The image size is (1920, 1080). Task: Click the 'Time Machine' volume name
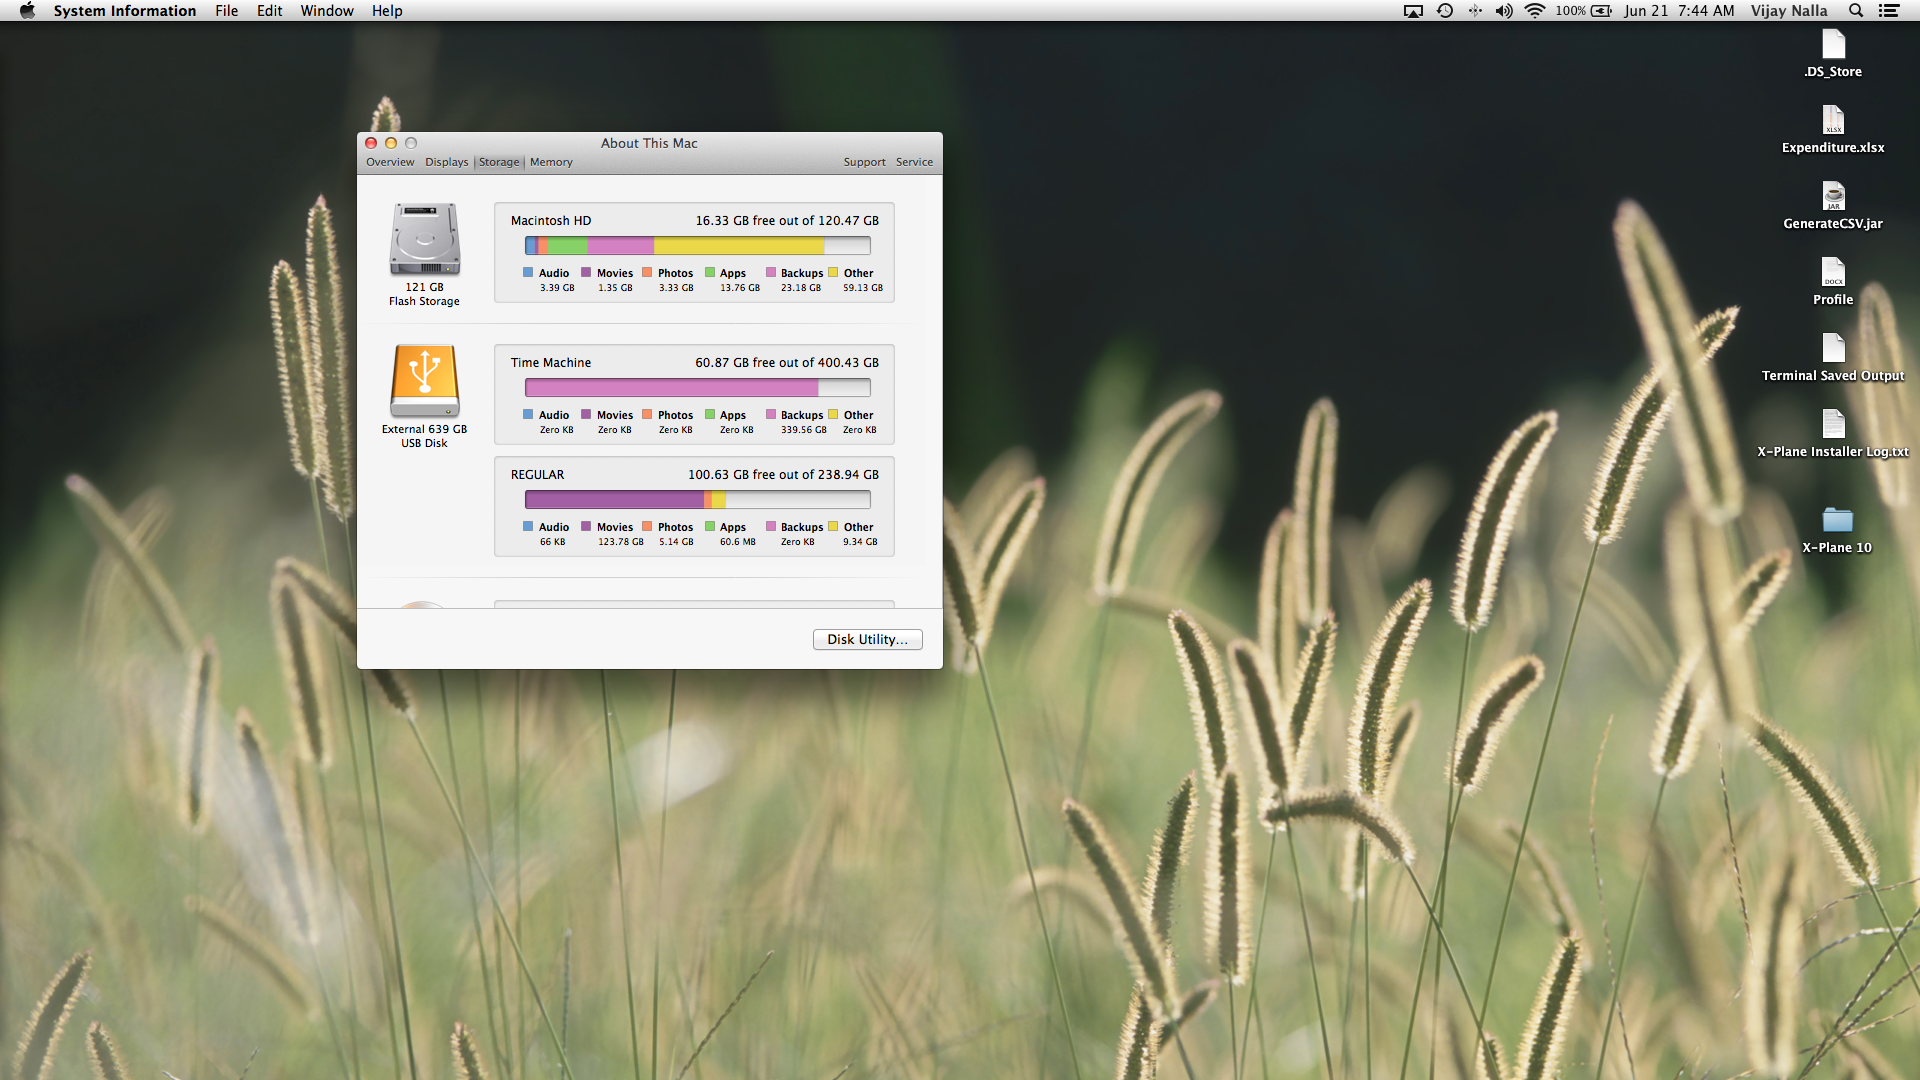click(x=551, y=363)
